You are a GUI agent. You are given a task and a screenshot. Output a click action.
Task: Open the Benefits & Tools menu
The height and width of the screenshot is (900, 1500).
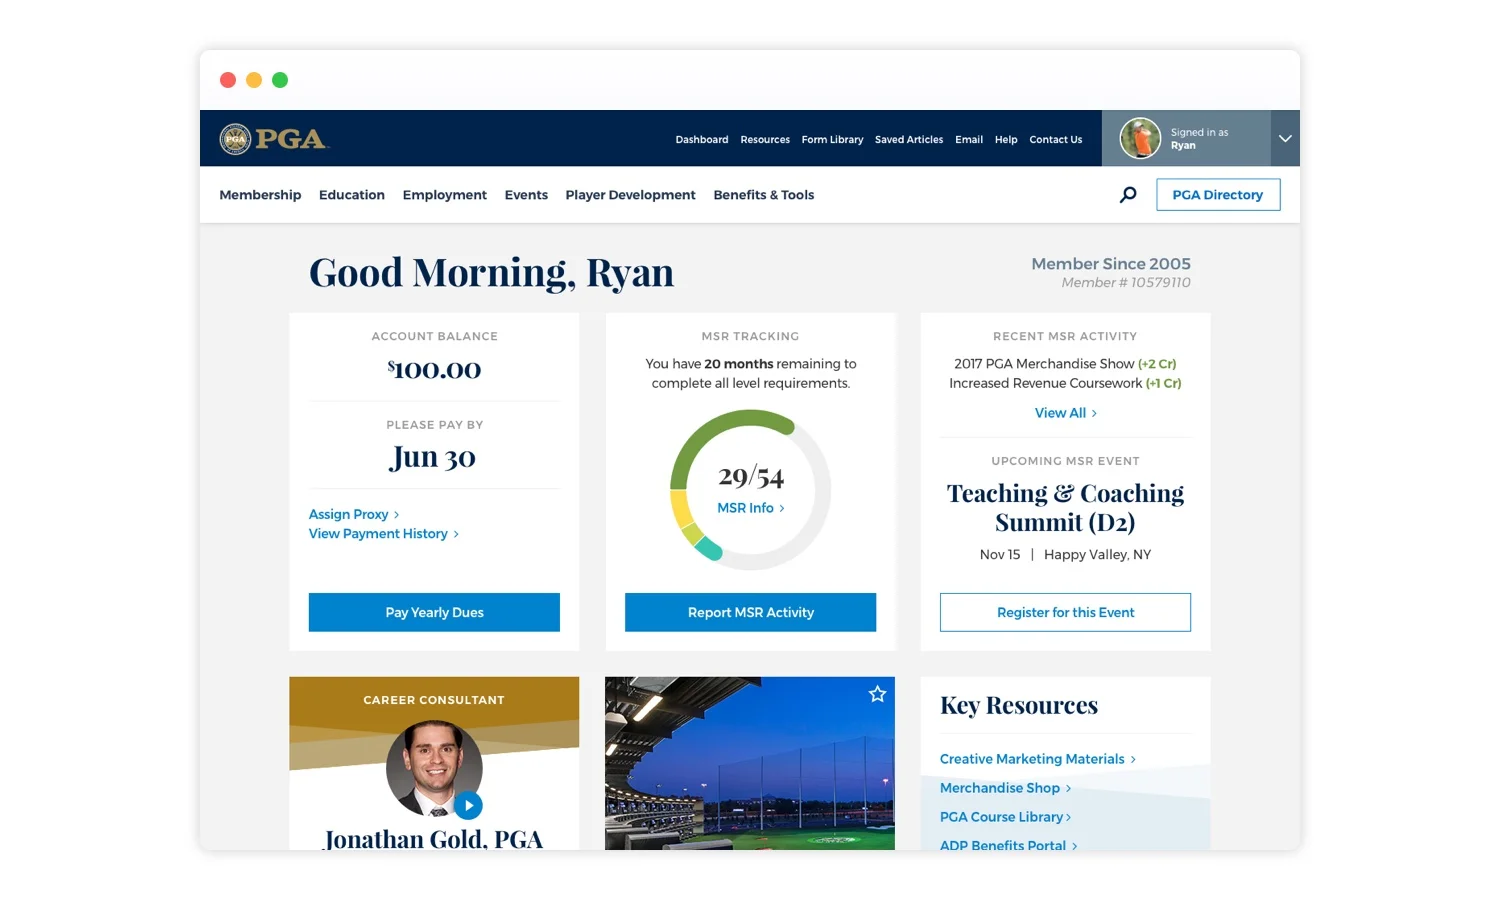pyautogui.click(x=764, y=195)
